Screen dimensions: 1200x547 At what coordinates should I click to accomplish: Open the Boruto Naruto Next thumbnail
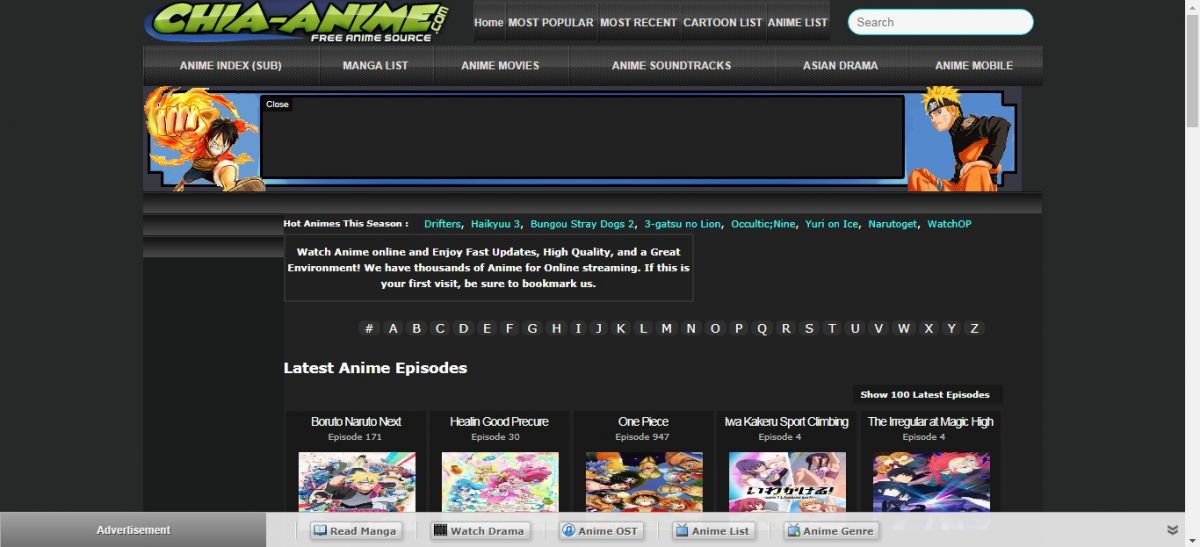click(356, 481)
